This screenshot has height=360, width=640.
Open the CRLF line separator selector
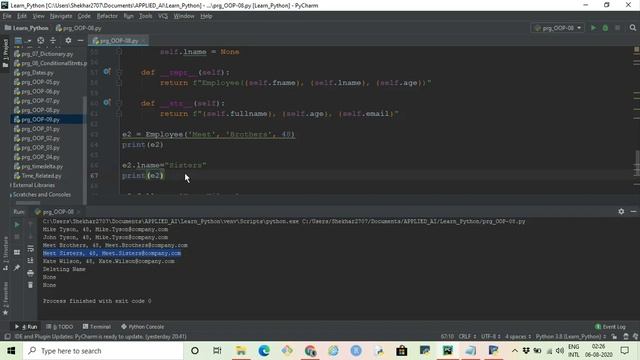(x=467, y=336)
